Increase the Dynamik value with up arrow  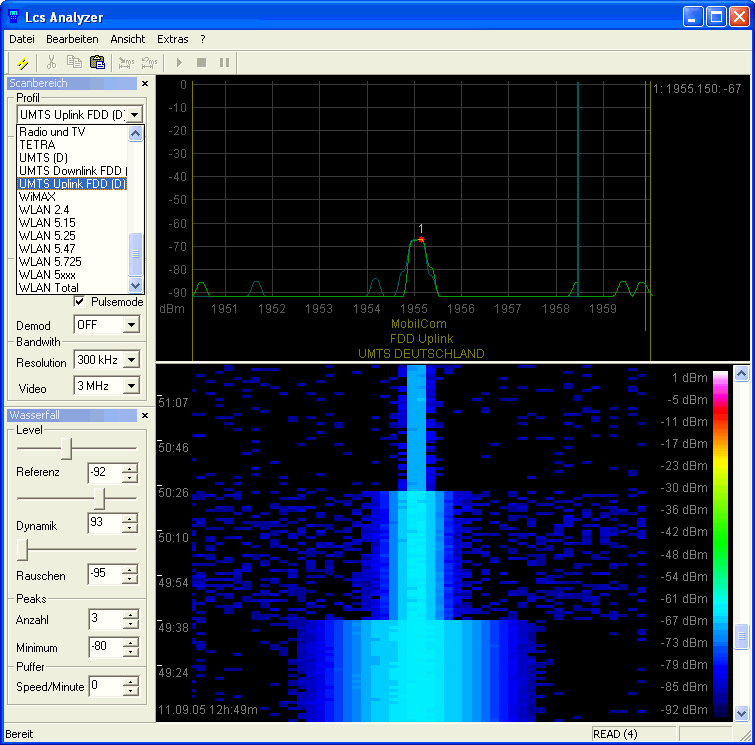point(130,518)
